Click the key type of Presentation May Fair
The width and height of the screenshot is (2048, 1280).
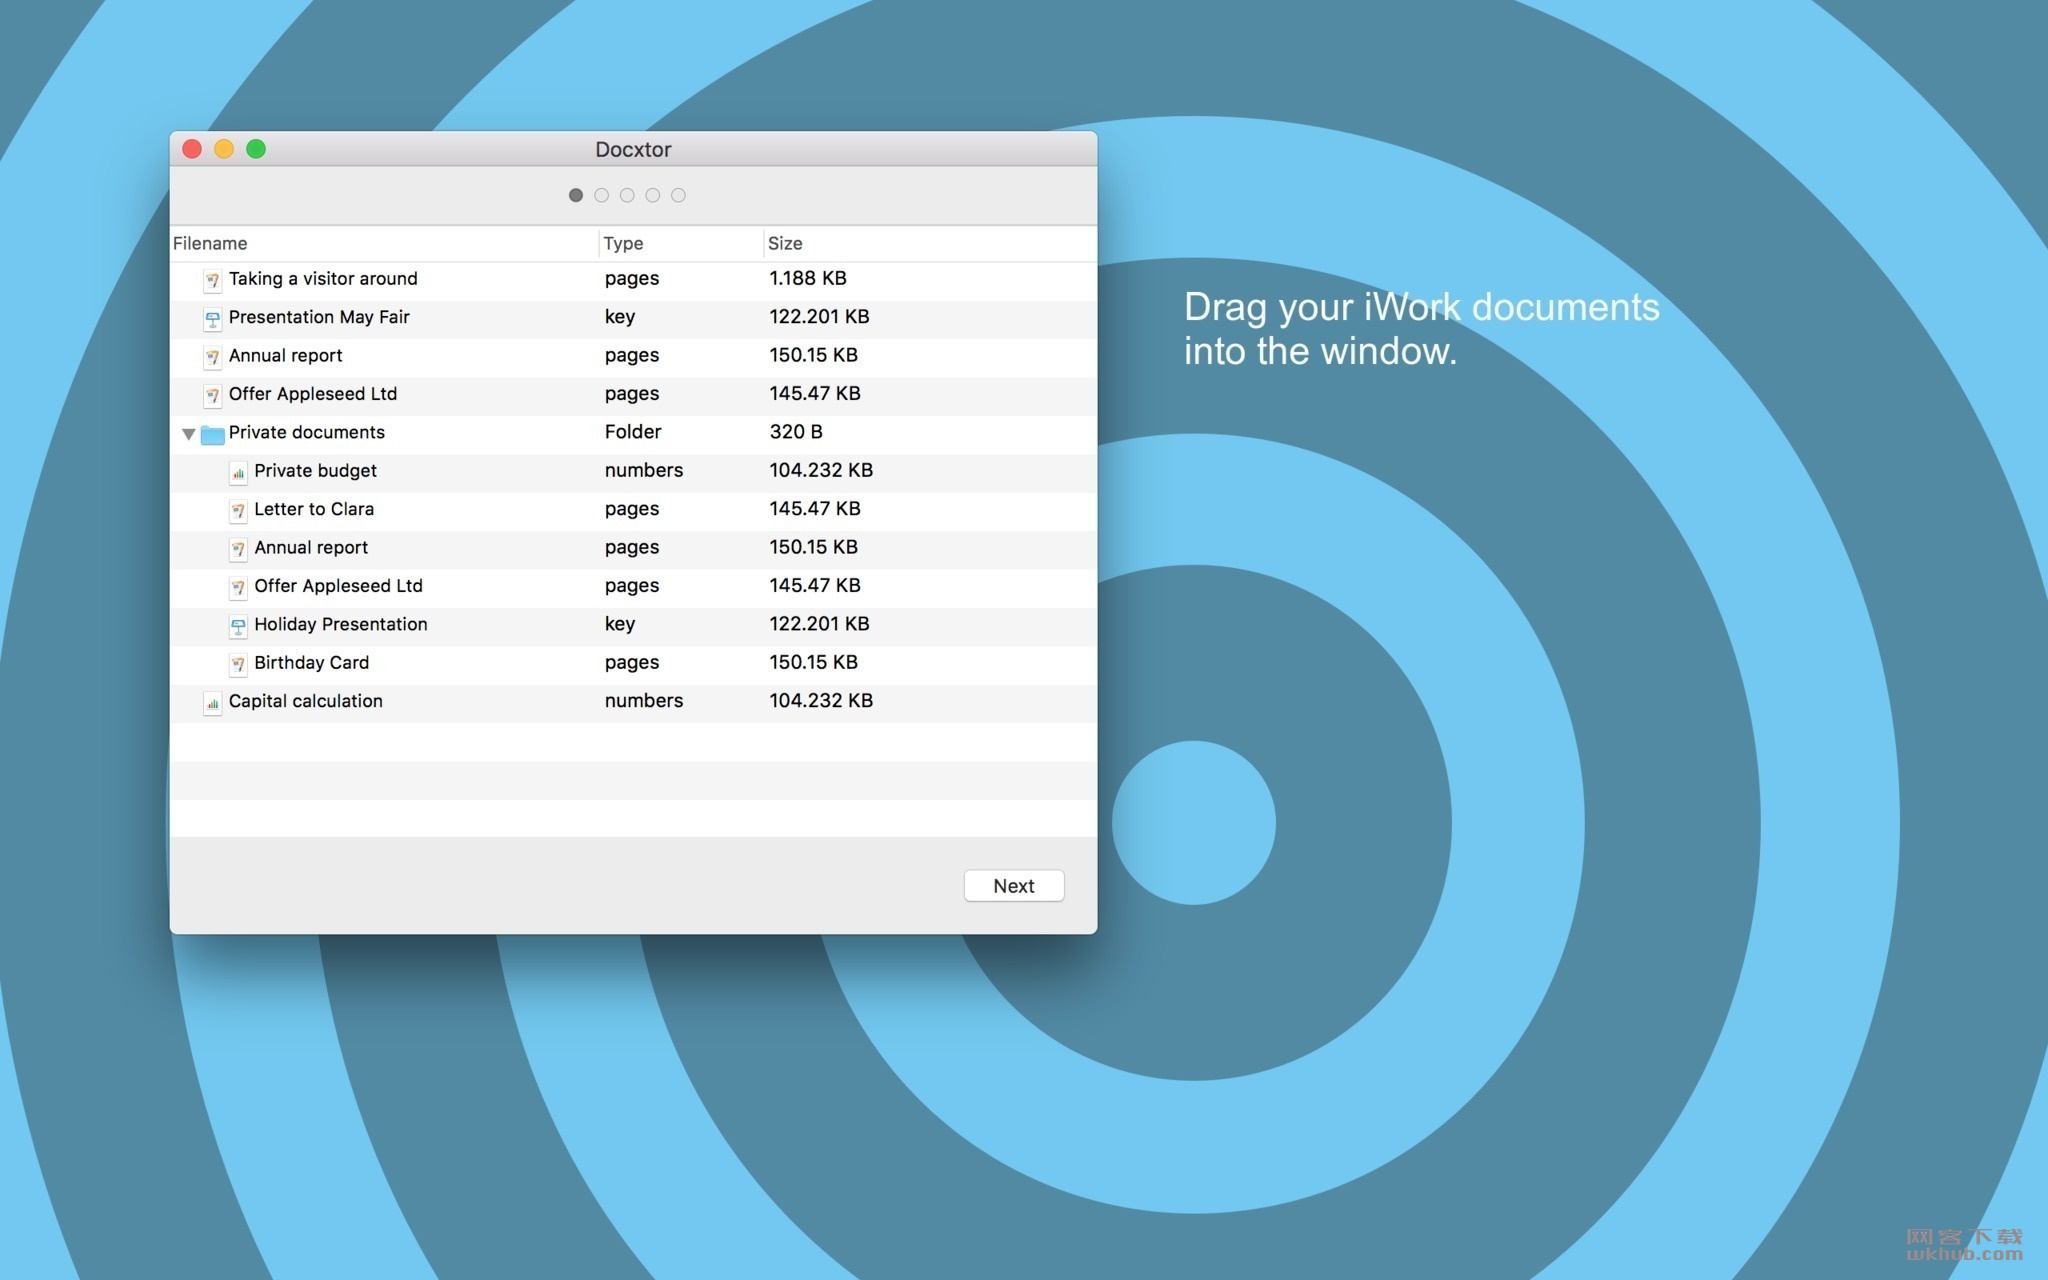[x=619, y=317]
